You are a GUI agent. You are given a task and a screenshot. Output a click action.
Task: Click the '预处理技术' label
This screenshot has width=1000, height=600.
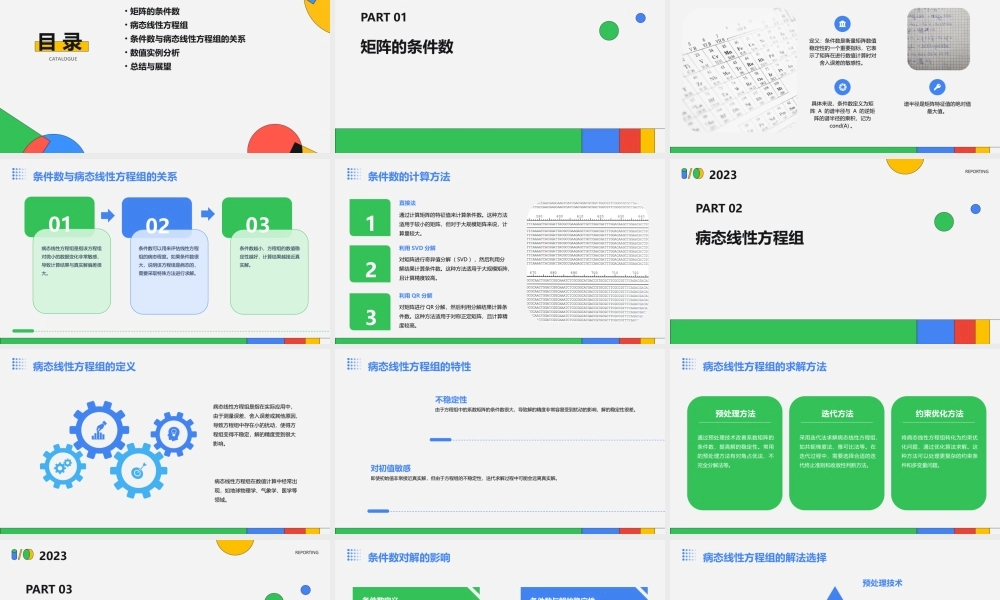click(x=882, y=583)
